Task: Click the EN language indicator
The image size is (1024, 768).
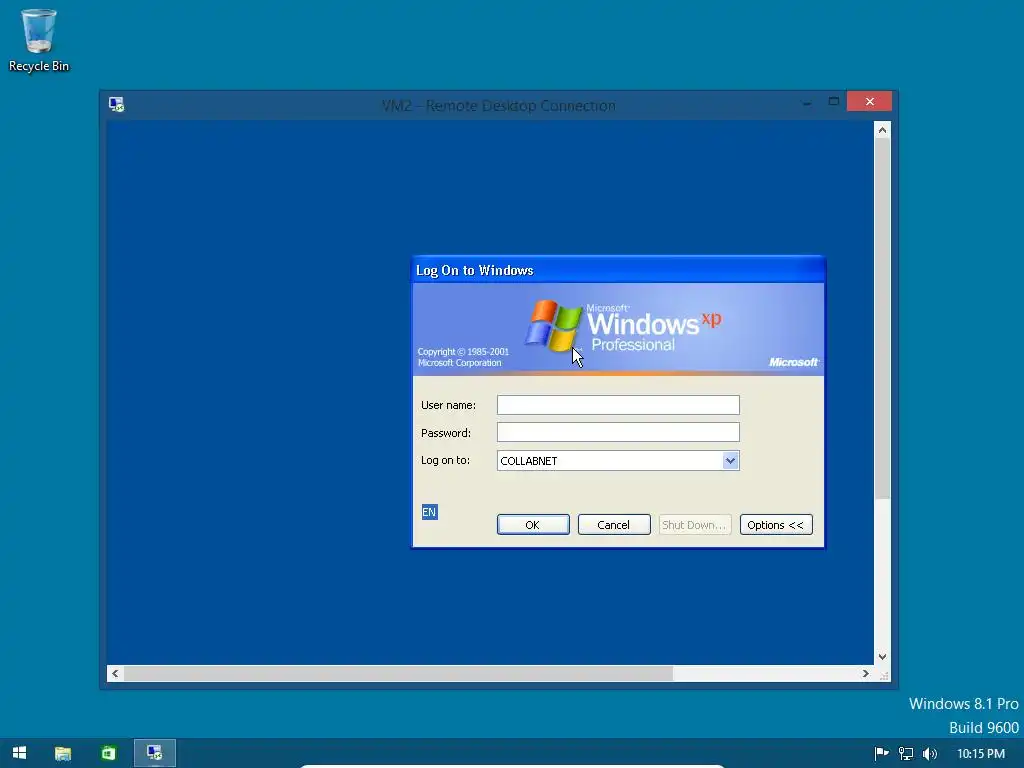Action: pos(429,512)
